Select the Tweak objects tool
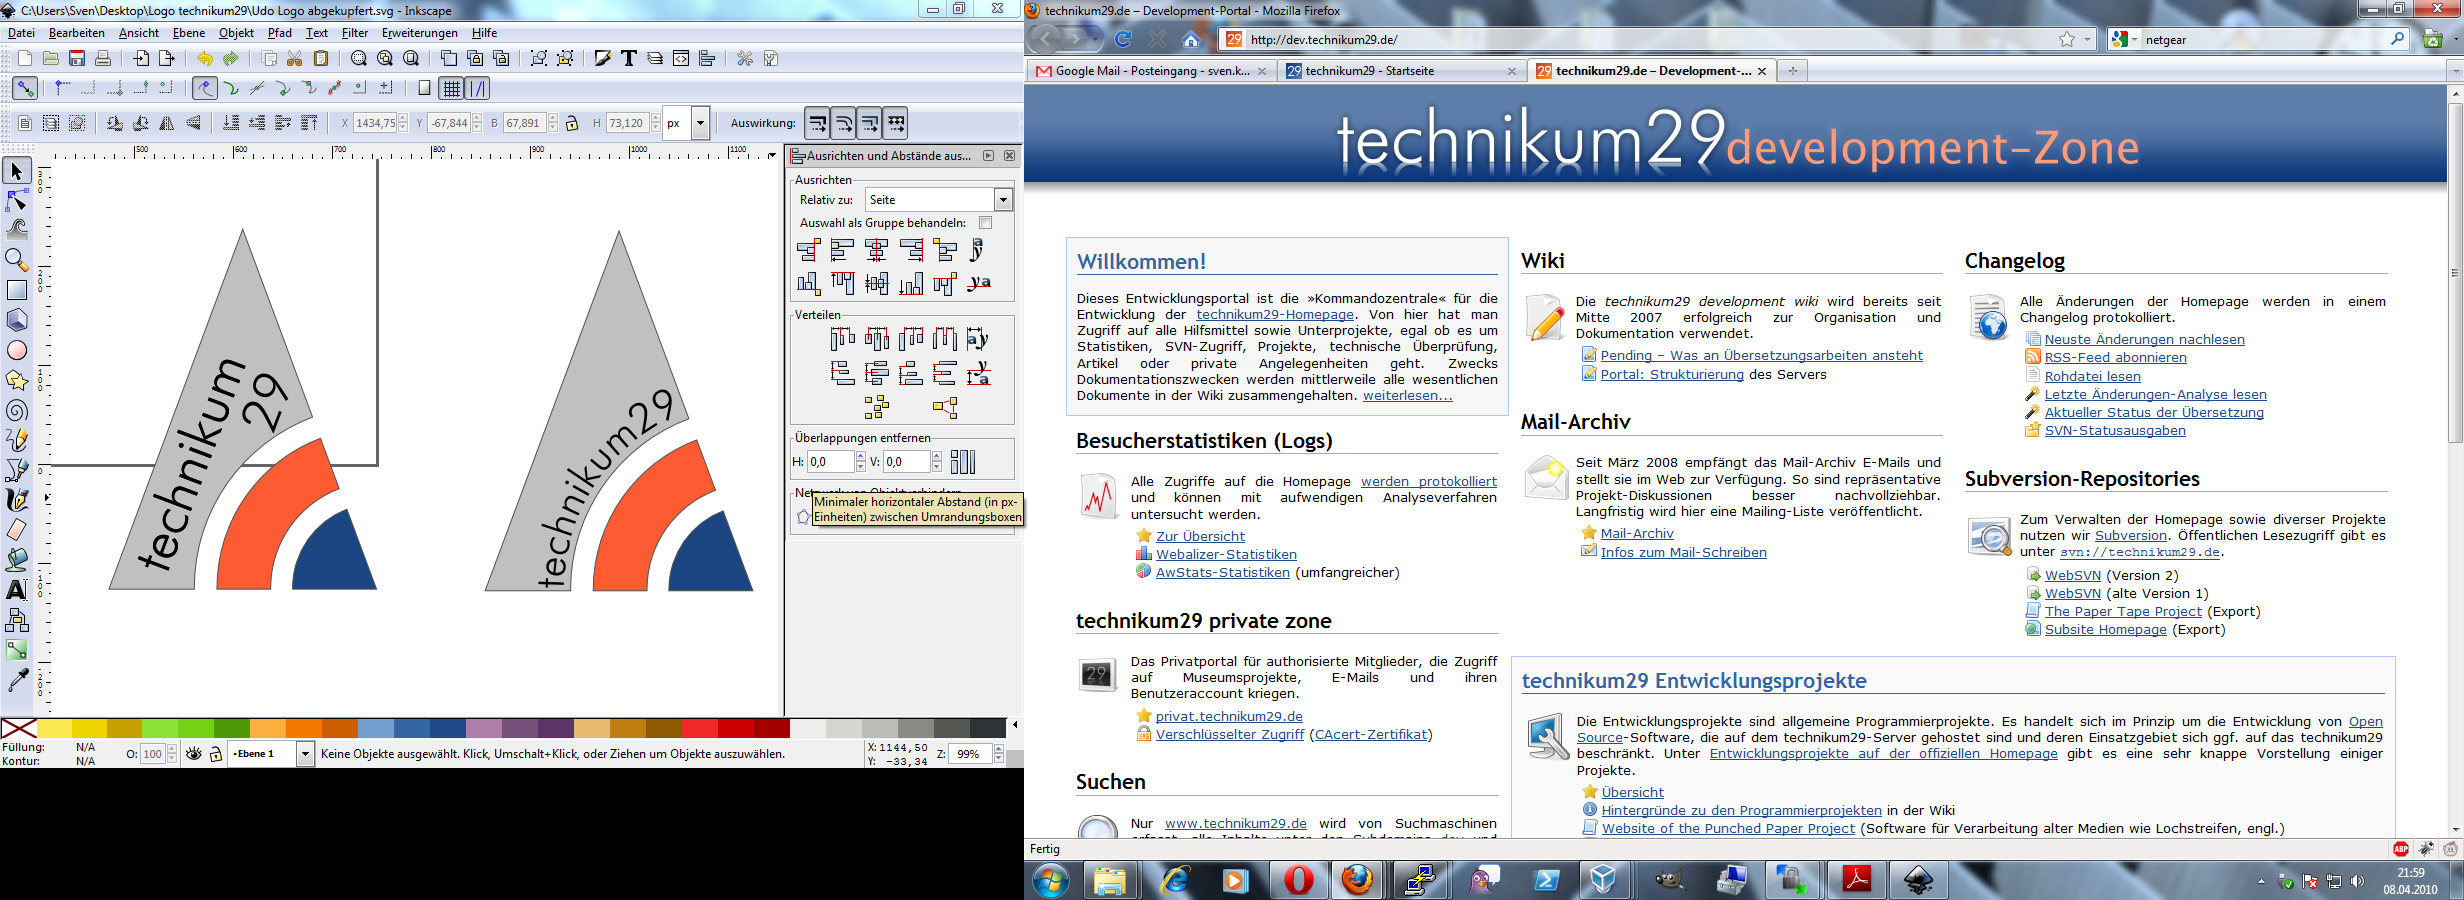Viewport: 2464px width, 900px height. coord(17,229)
